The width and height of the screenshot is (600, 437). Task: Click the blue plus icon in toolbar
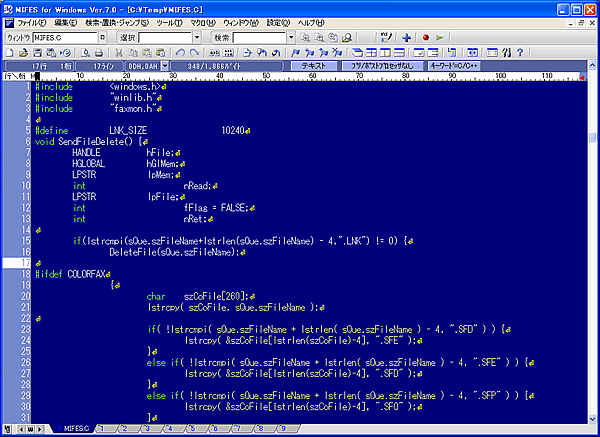click(407, 37)
